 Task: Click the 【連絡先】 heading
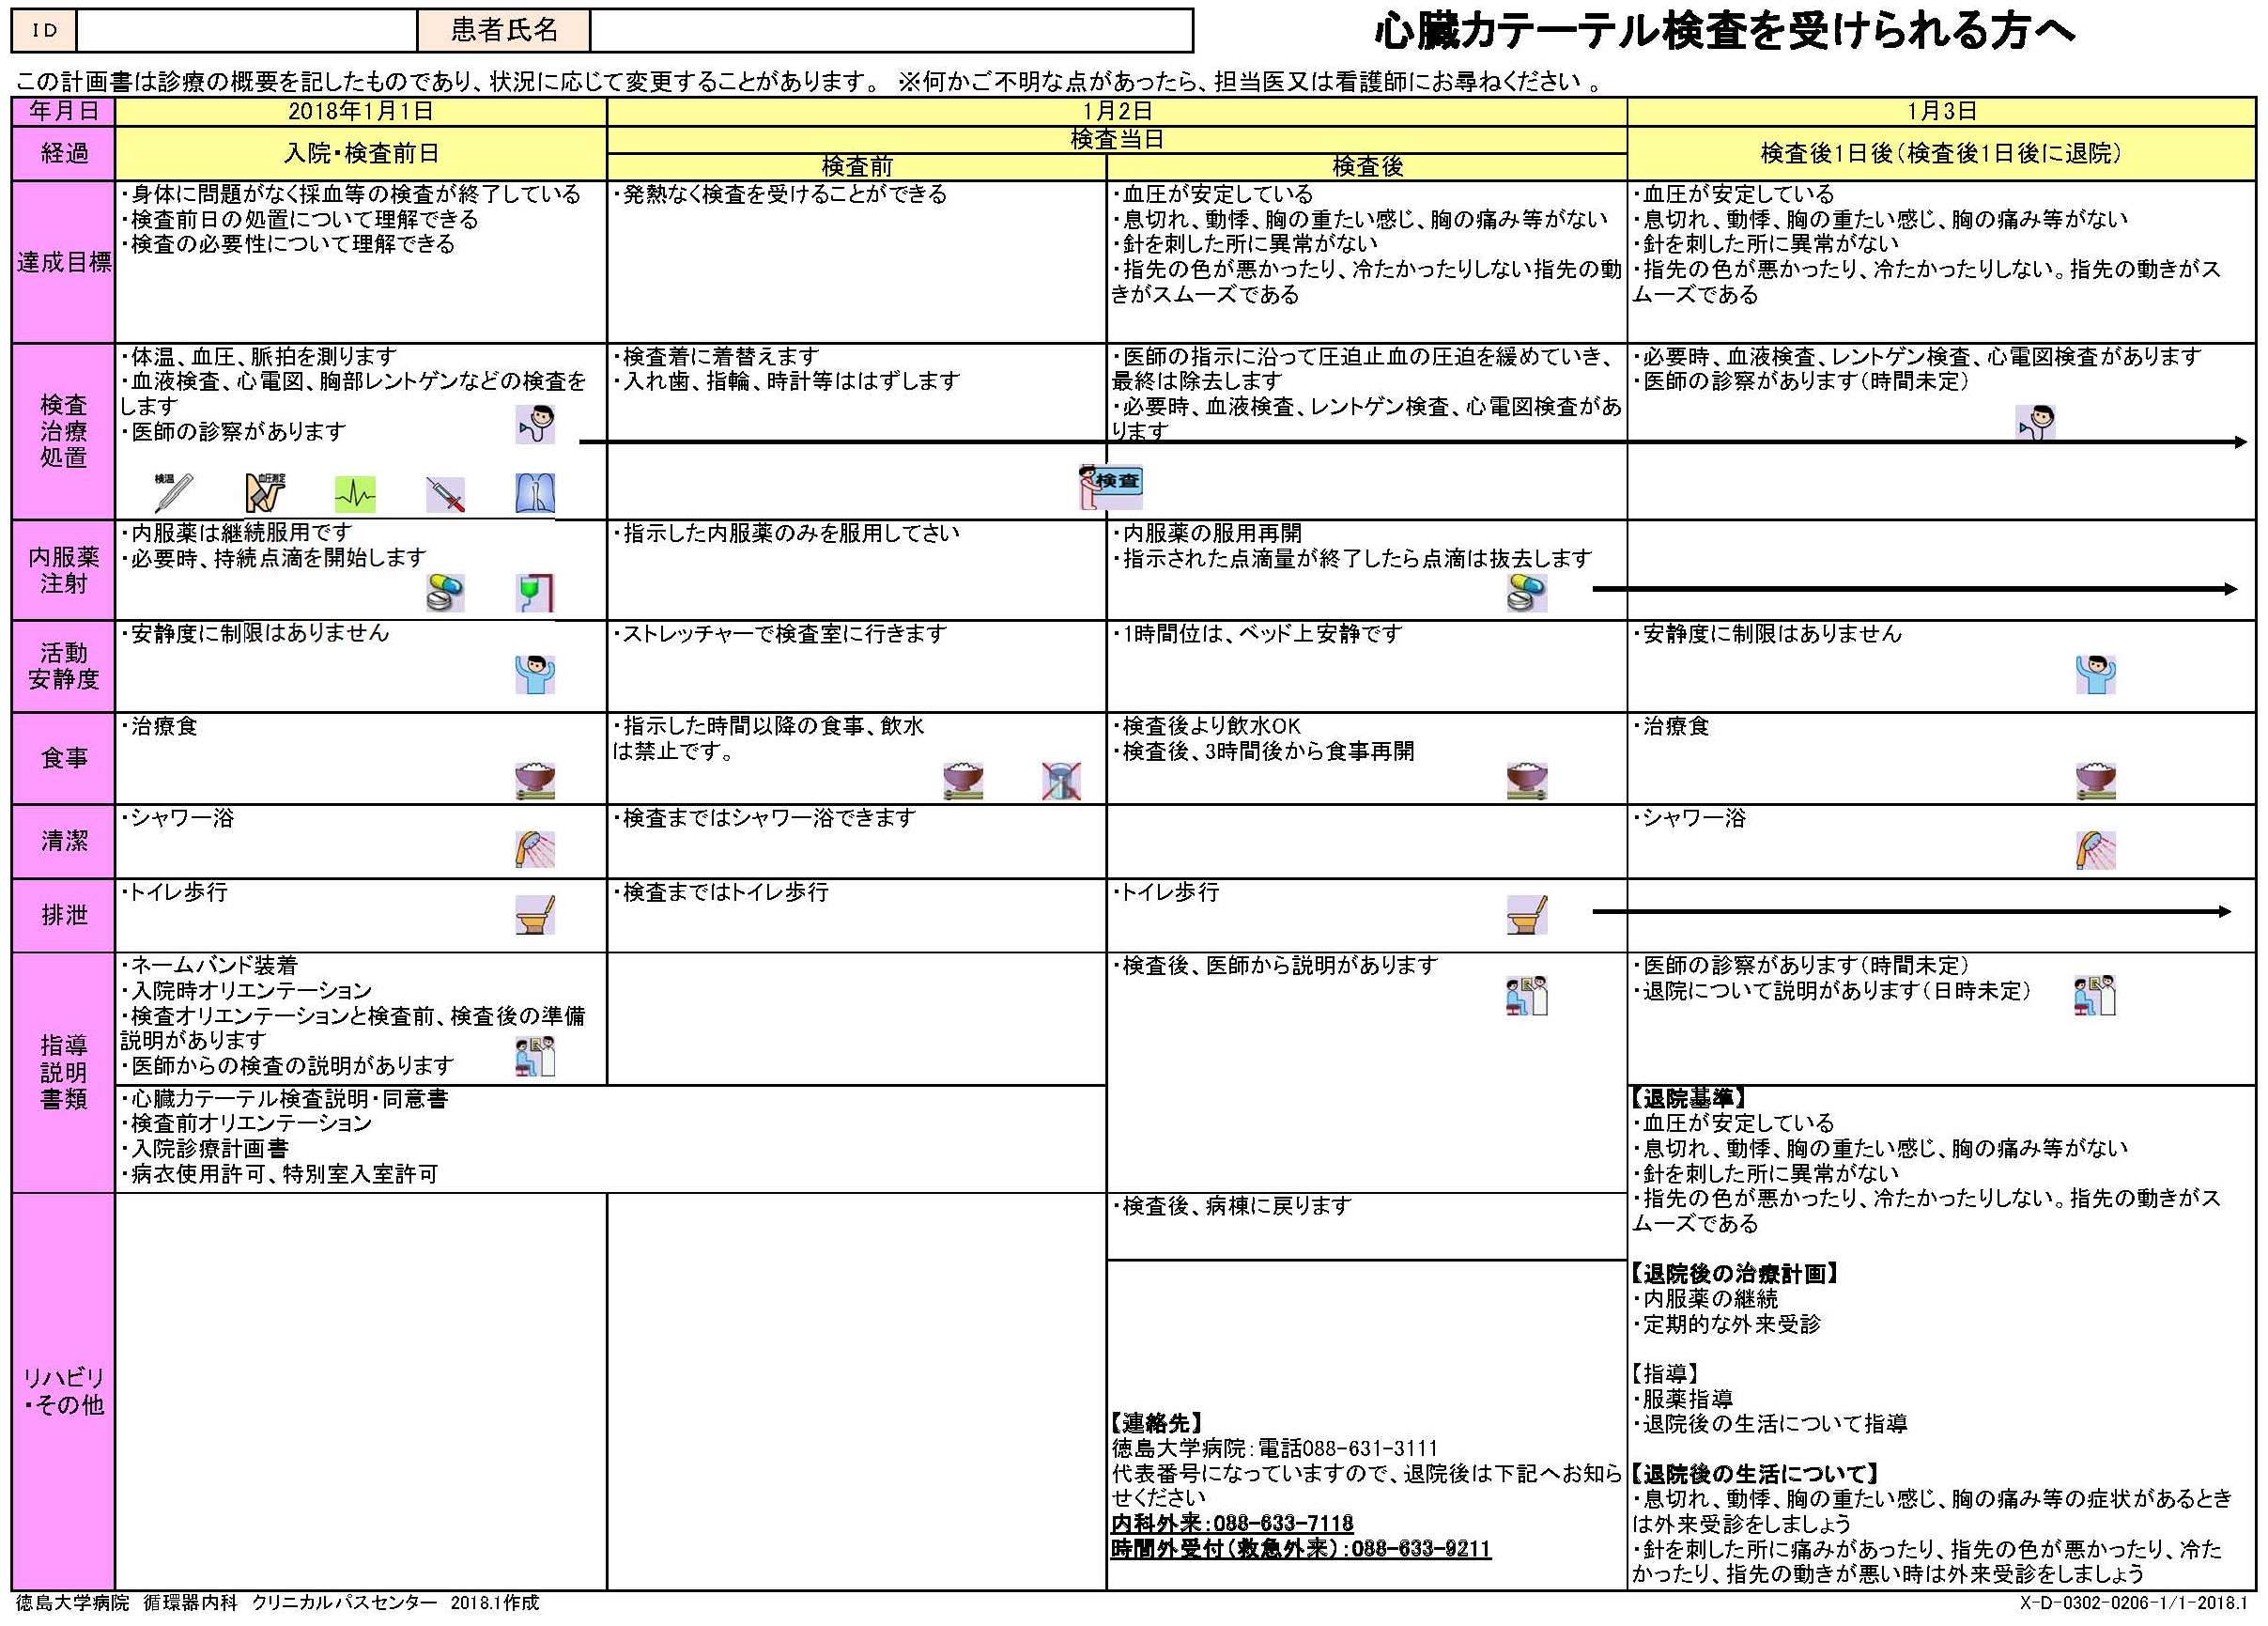coord(1157,1422)
